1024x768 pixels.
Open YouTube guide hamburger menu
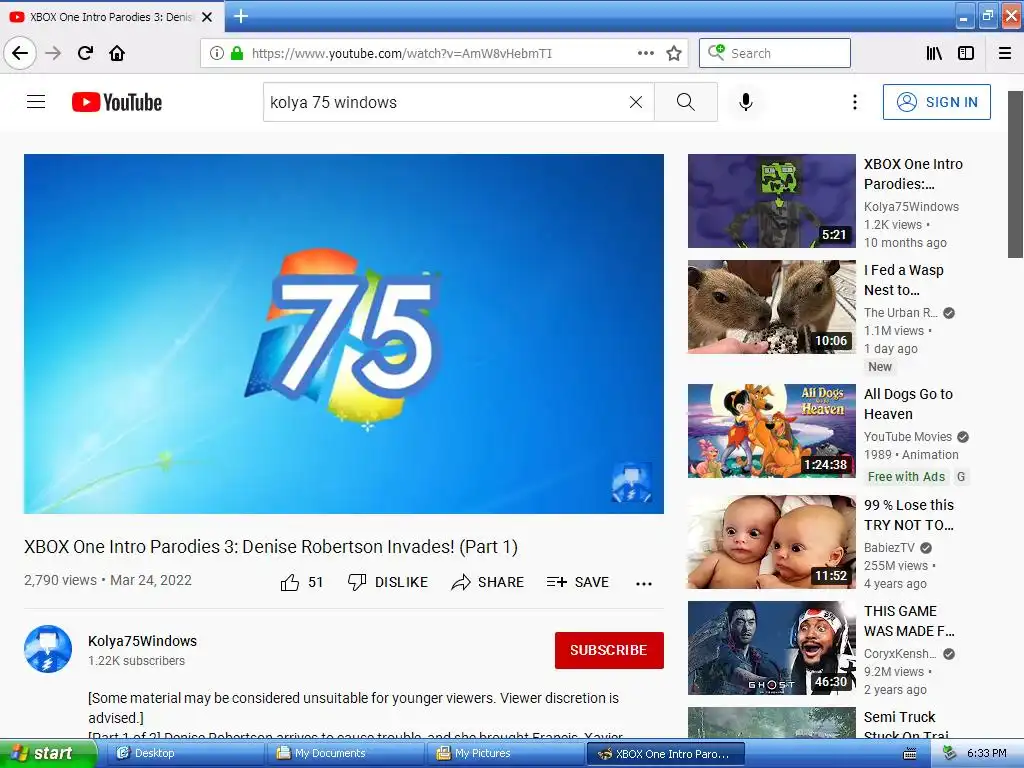[36, 102]
